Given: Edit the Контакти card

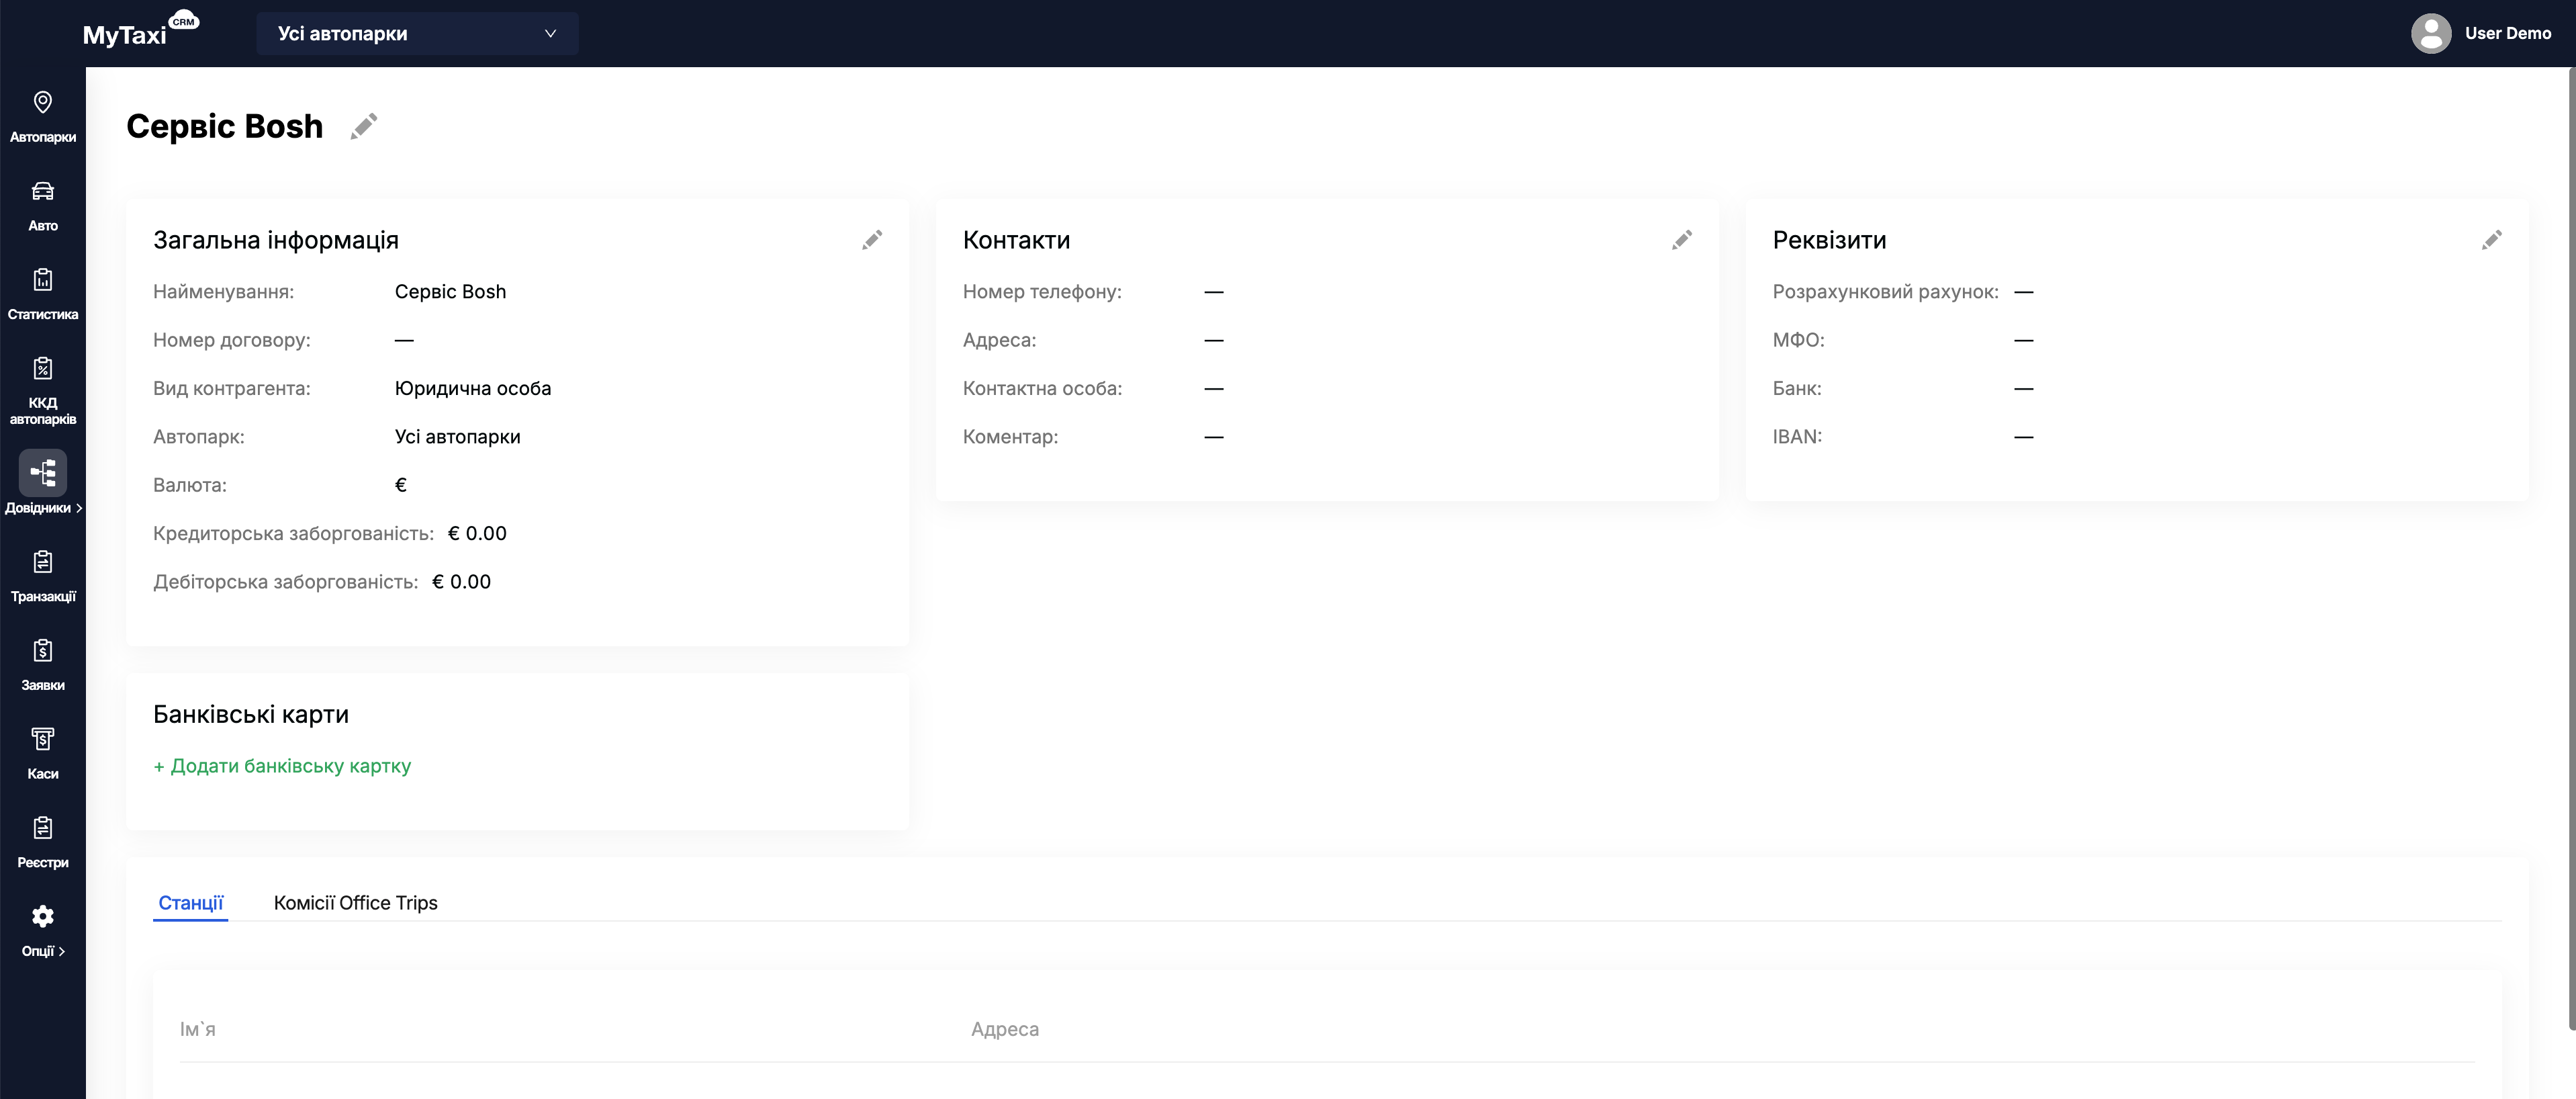Looking at the screenshot, I should pos(1682,240).
